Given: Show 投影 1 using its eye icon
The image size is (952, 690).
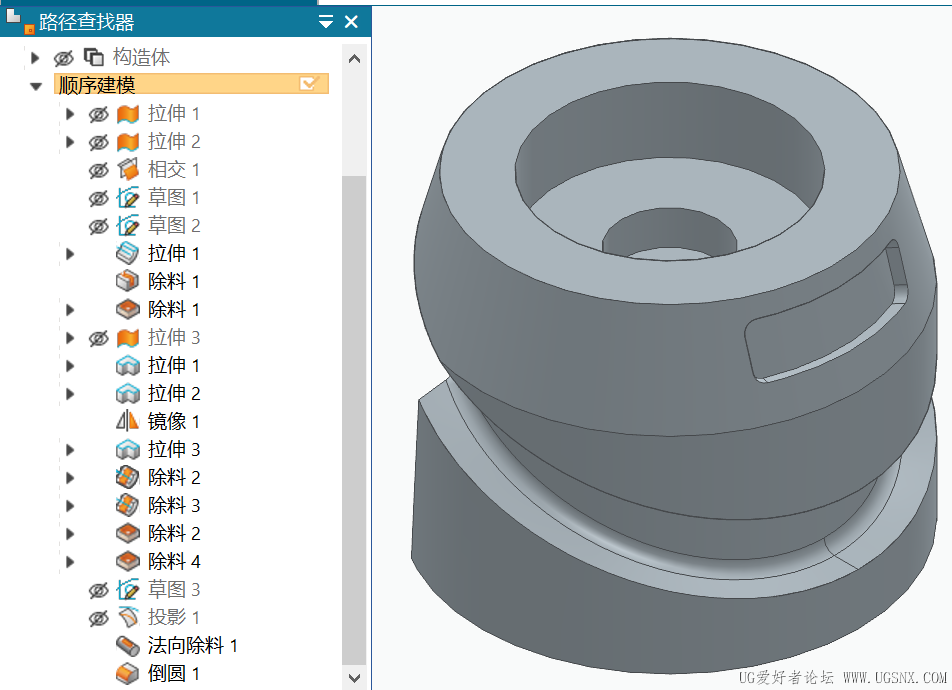Looking at the screenshot, I should tap(98, 618).
